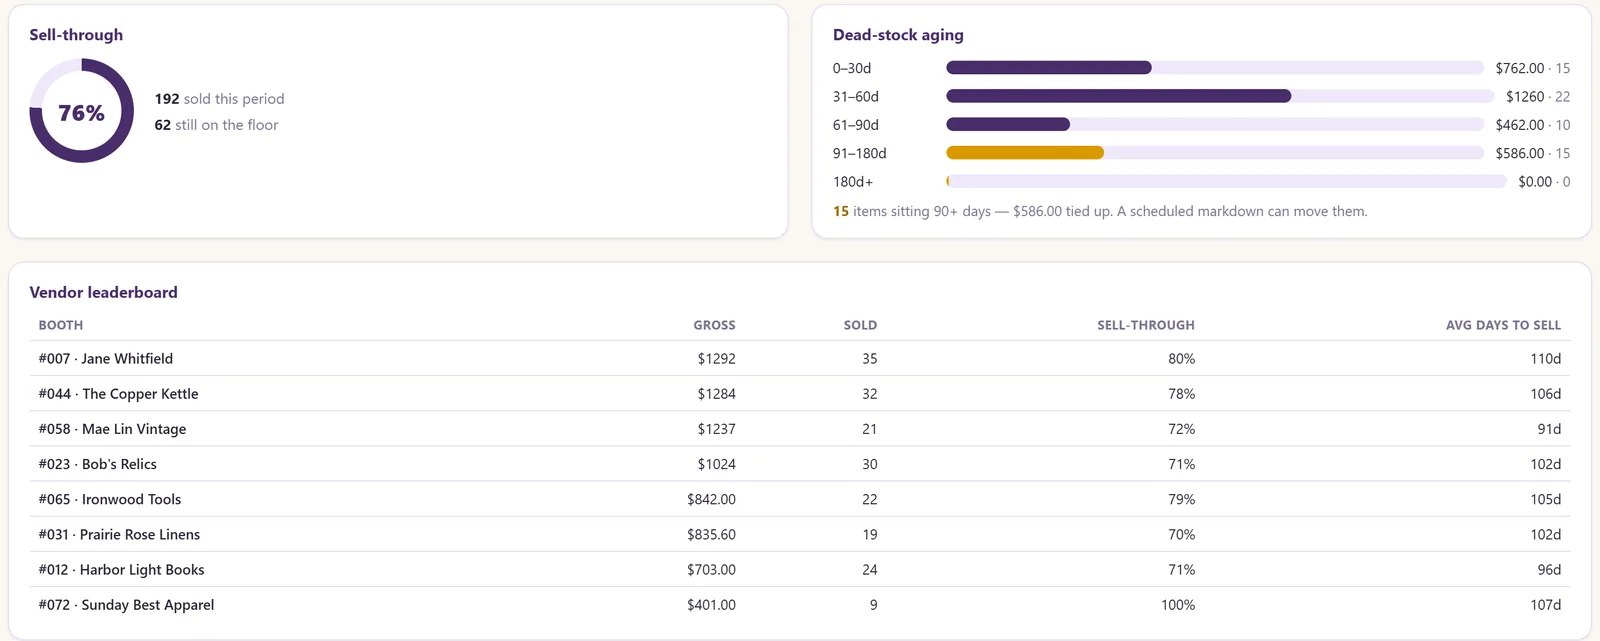Screen dimensions: 1600x641
Task: Click the 100% sell-through cell
Action: [1178, 605]
